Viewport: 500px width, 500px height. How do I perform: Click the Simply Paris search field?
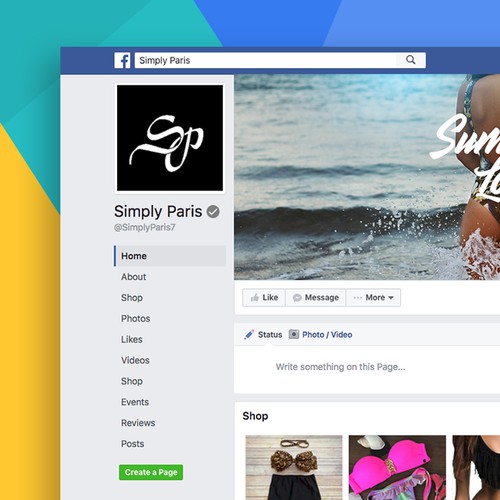pyautogui.click(x=265, y=60)
